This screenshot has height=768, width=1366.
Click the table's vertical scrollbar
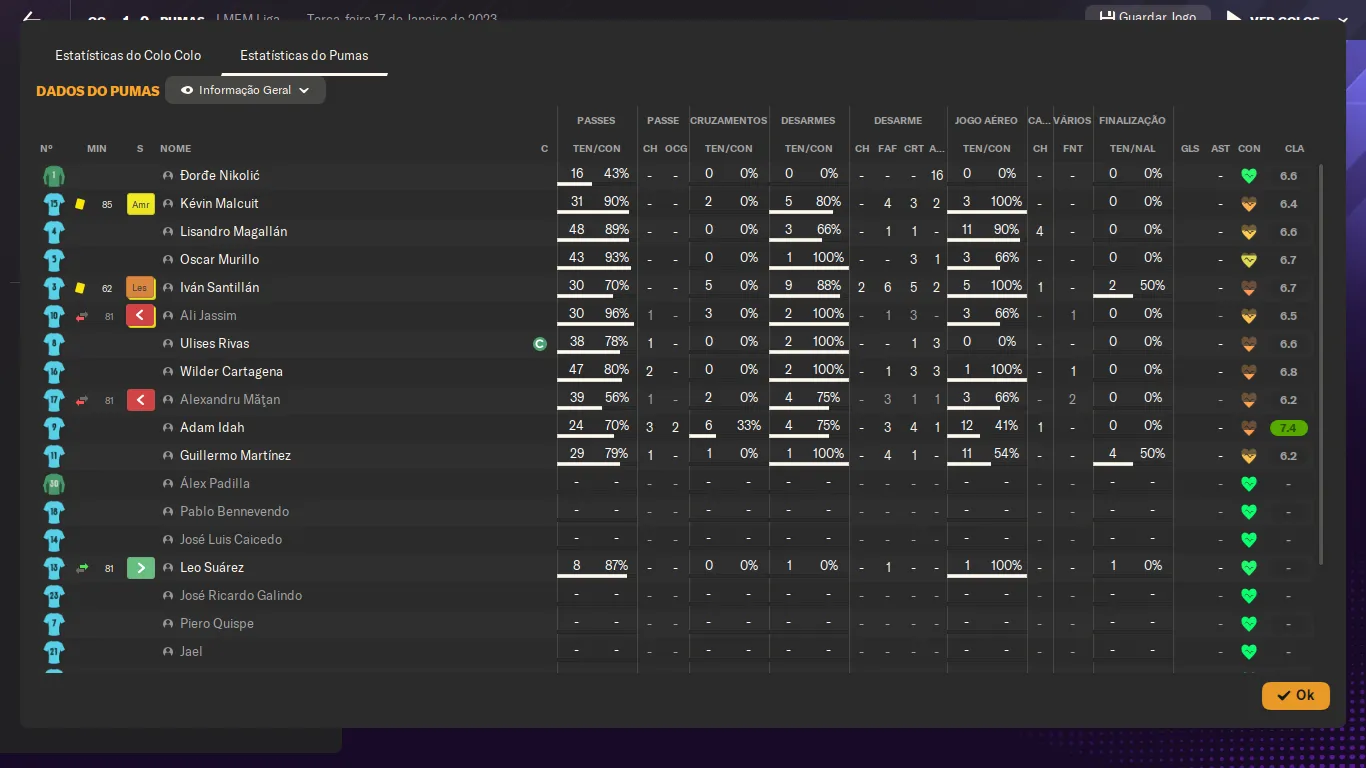[x=1321, y=365]
